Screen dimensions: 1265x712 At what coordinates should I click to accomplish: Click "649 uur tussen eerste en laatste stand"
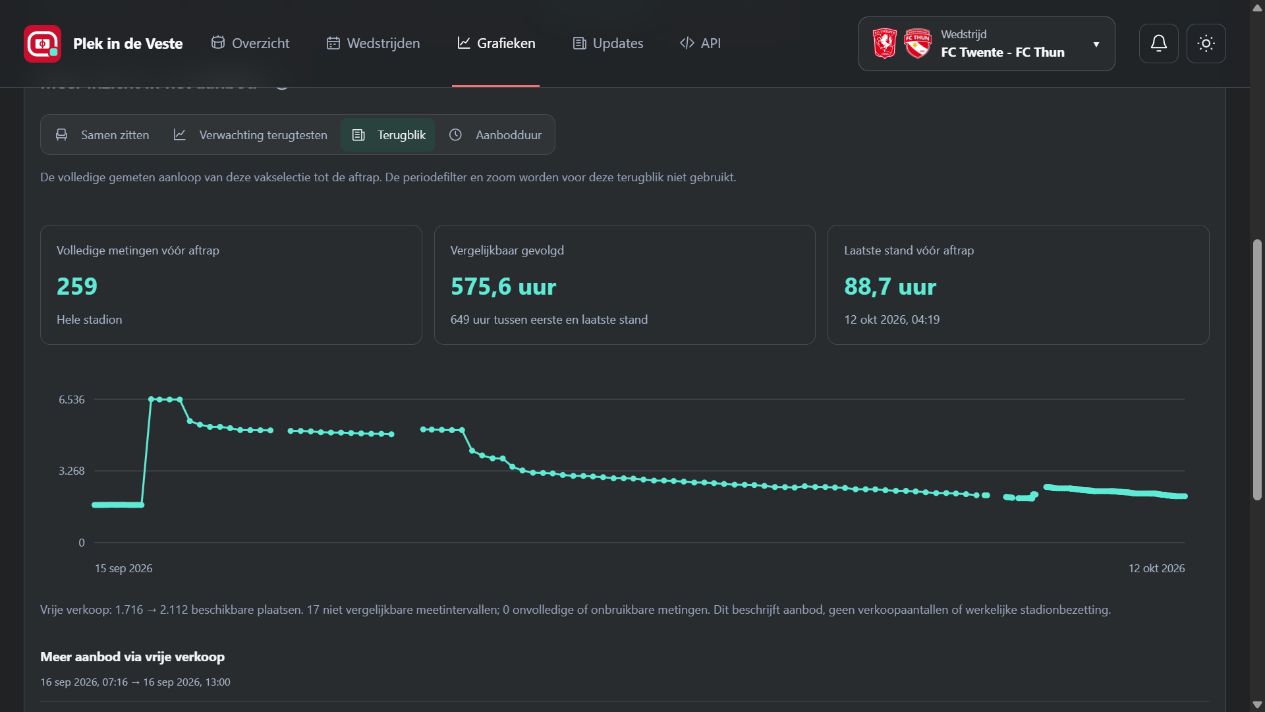[549, 320]
